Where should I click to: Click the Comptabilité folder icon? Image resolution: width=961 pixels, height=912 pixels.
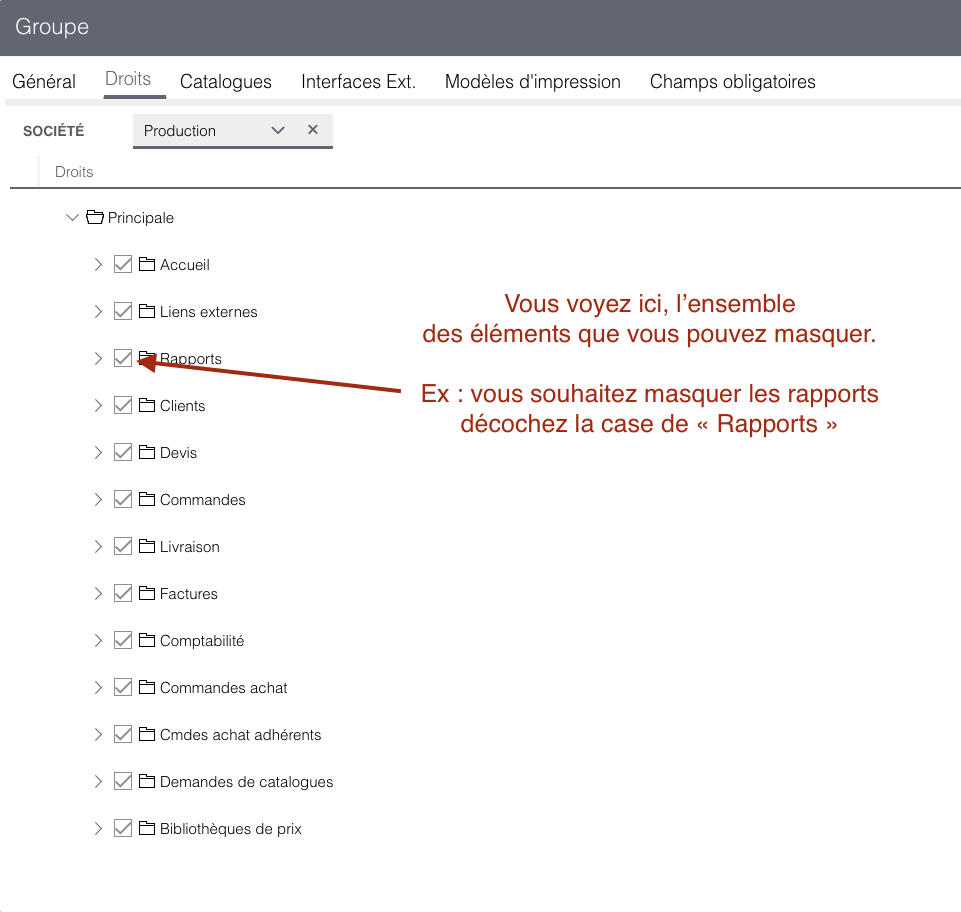click(x=146, y=640)
